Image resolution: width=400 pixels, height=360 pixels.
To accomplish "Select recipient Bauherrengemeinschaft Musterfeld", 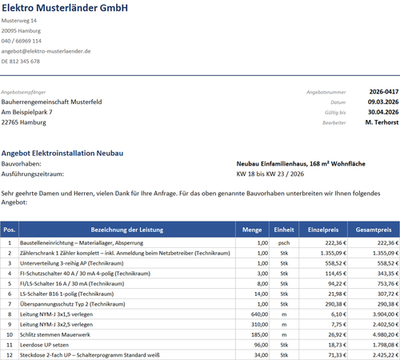I will [52, 102].
